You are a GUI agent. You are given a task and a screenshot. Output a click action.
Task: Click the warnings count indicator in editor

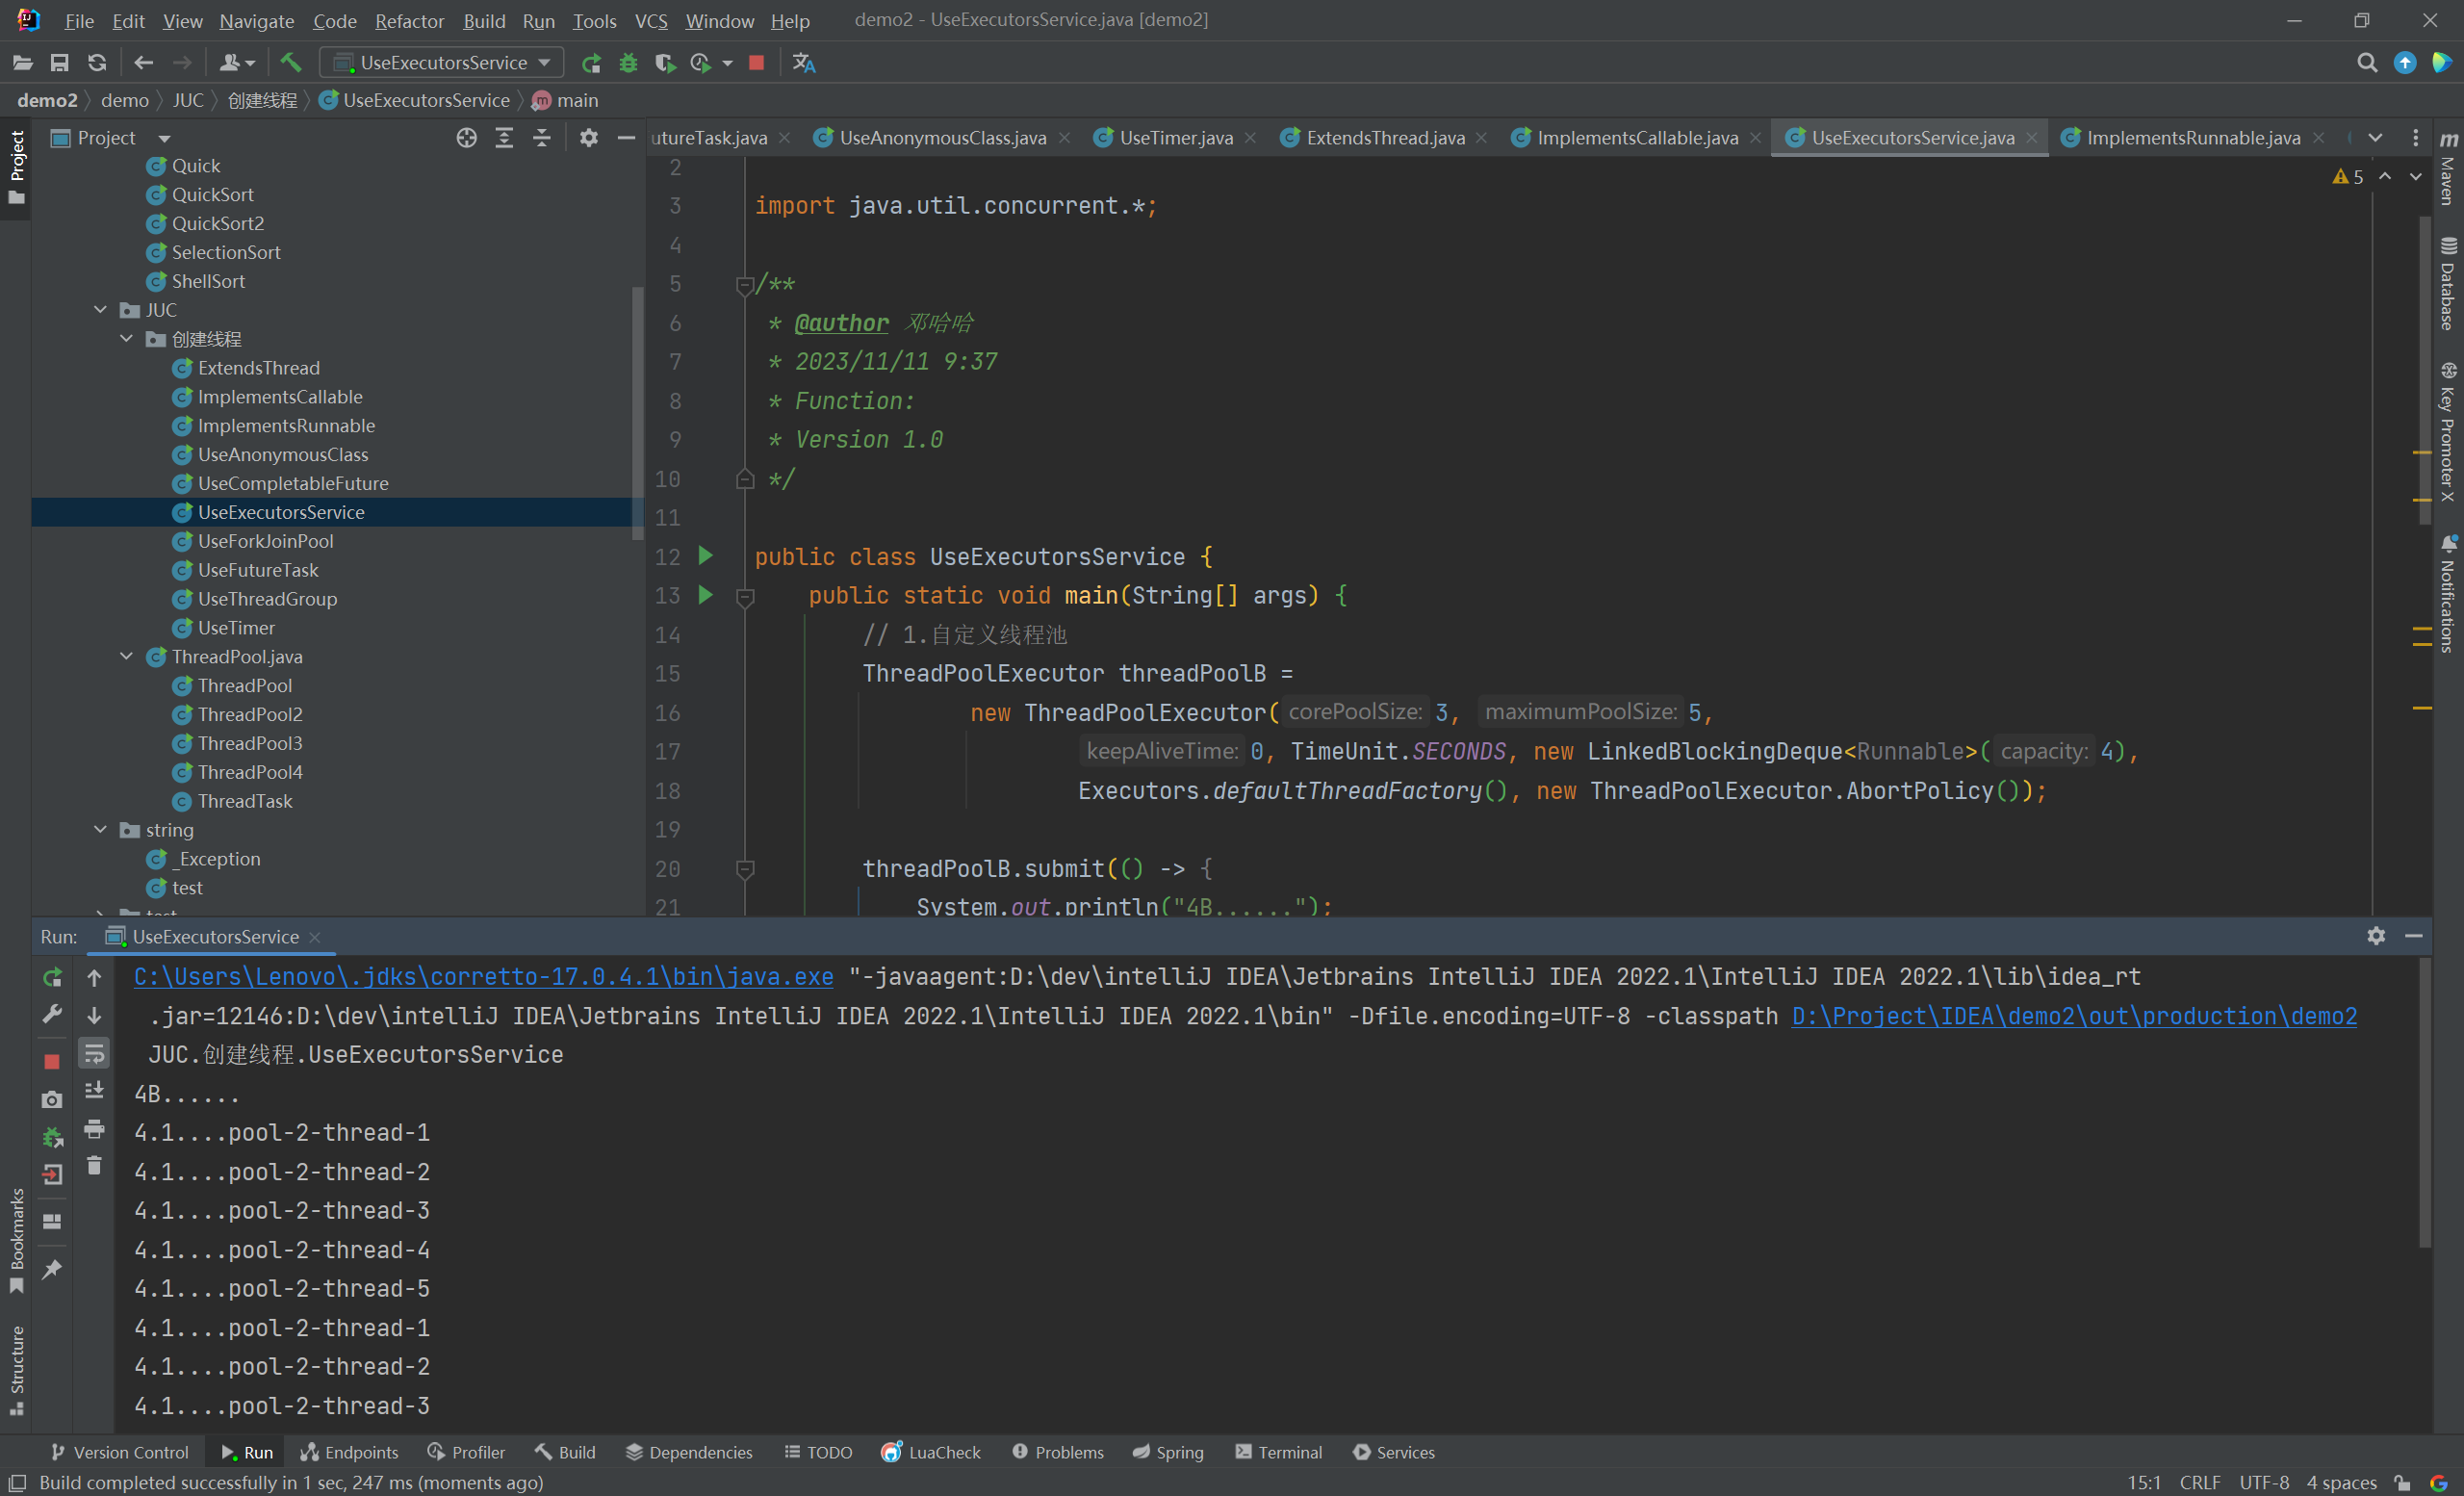2347,177
